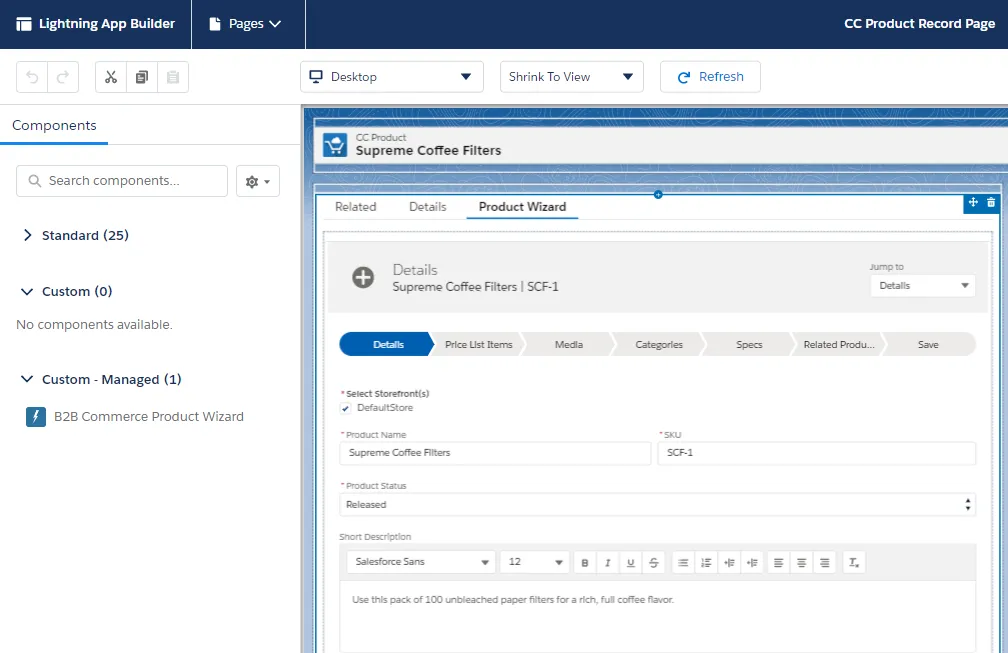Click the Lightning App Builder logo icon
This screenshot has width=1008, height=653.
pyautogui.click(x=24, y=24)
